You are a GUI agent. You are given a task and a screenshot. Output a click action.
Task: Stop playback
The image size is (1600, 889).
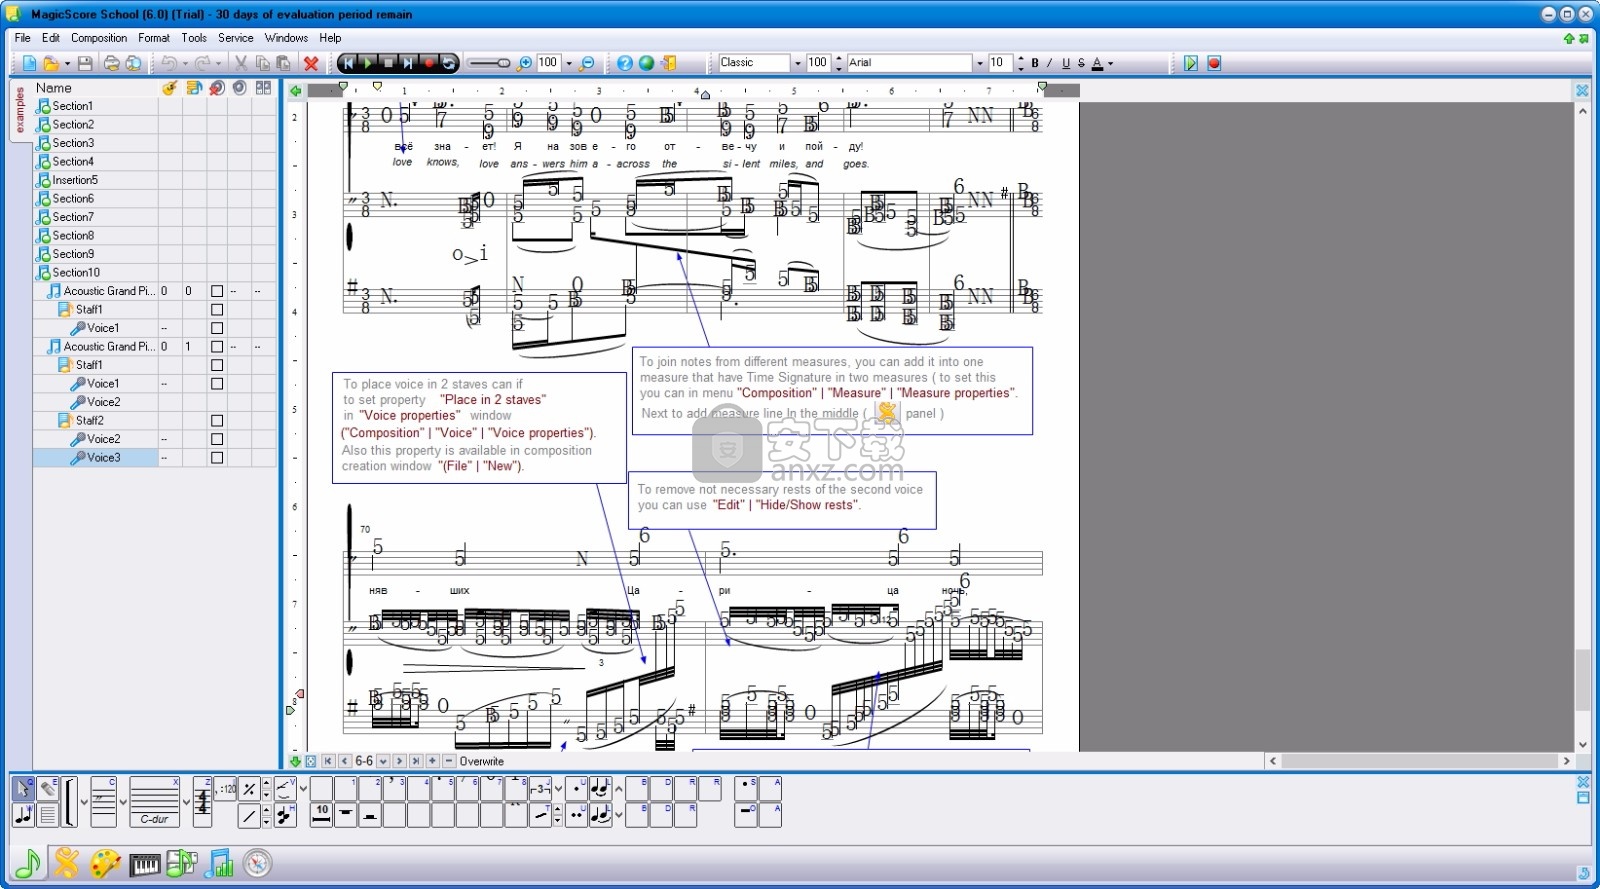coord(388,63)
